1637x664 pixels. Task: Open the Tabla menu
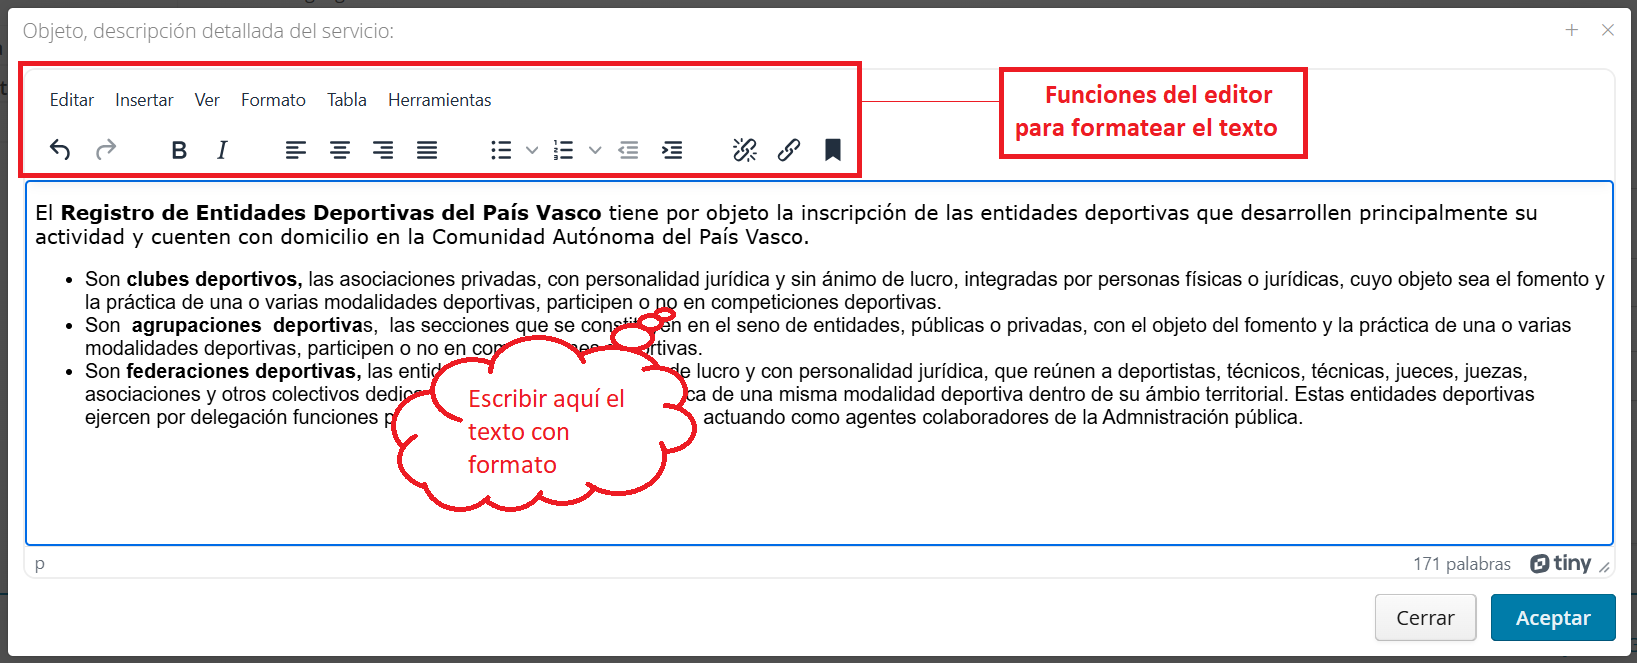point(347,100)
